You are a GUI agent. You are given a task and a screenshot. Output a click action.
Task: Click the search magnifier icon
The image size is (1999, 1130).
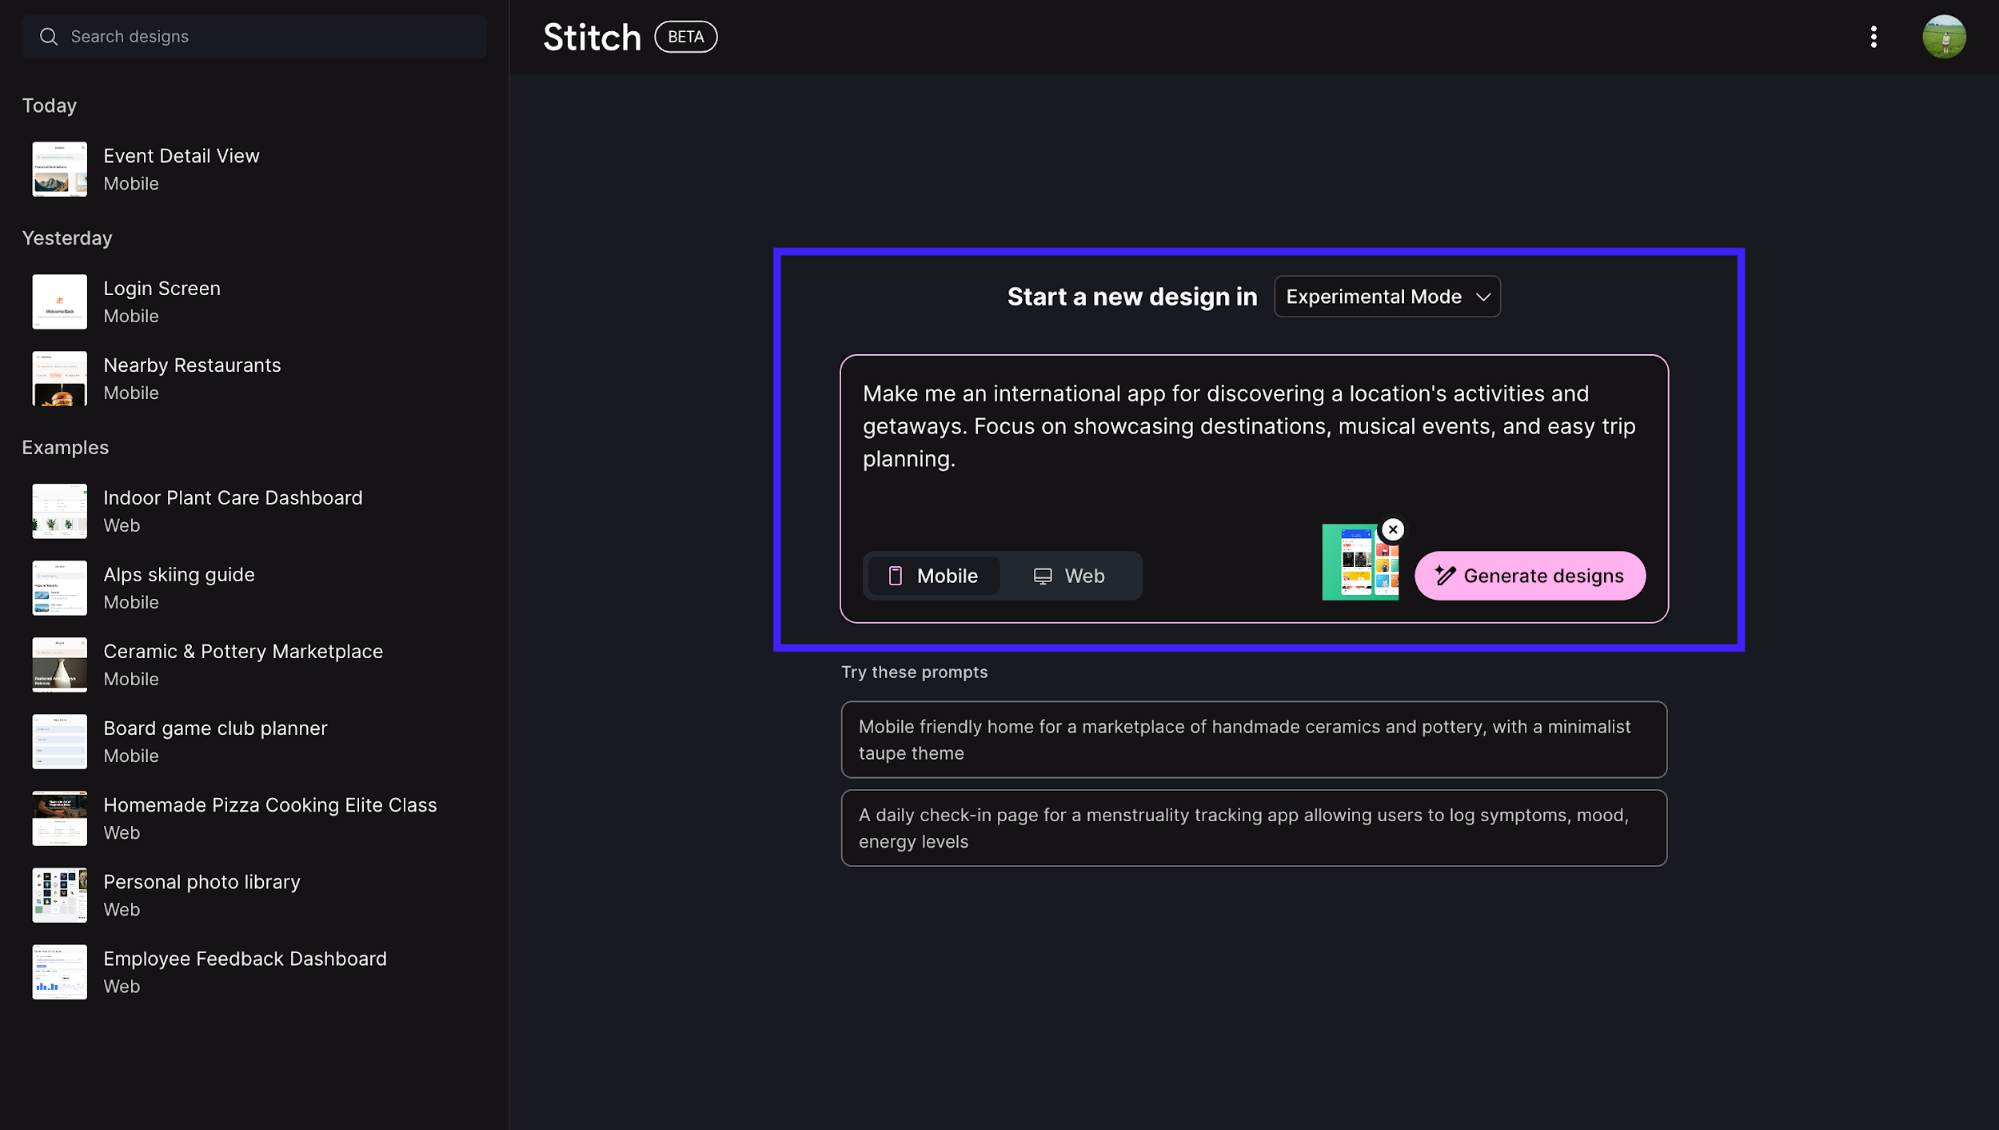pyautogui.click(x=48, y=37)
